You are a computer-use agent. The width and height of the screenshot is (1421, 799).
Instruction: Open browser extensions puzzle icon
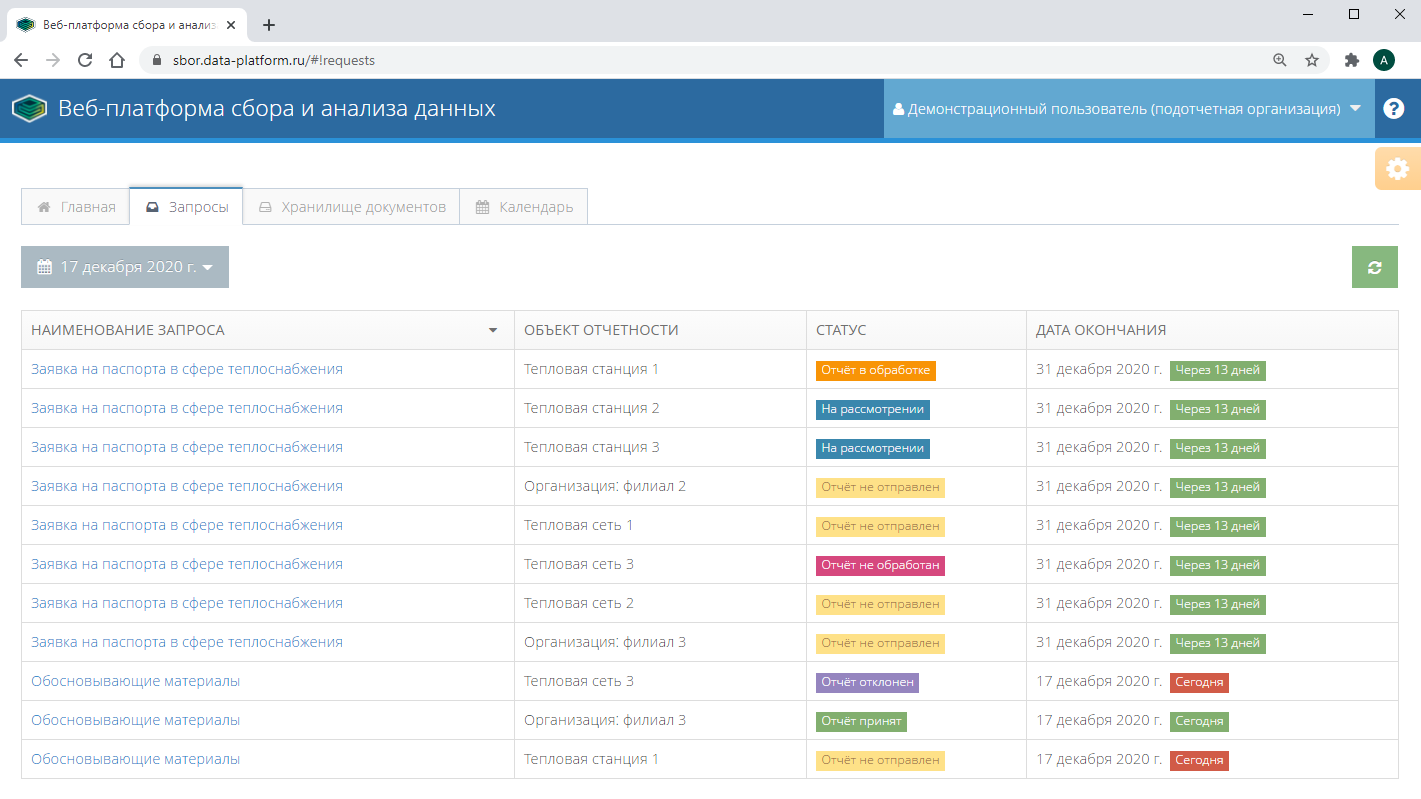[1352, 60]
